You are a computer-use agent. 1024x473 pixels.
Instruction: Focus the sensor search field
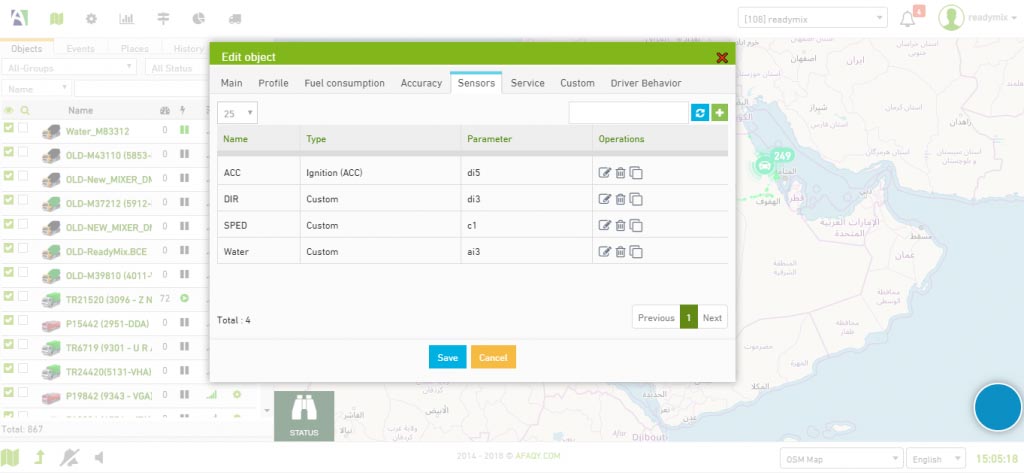point(628,112)
